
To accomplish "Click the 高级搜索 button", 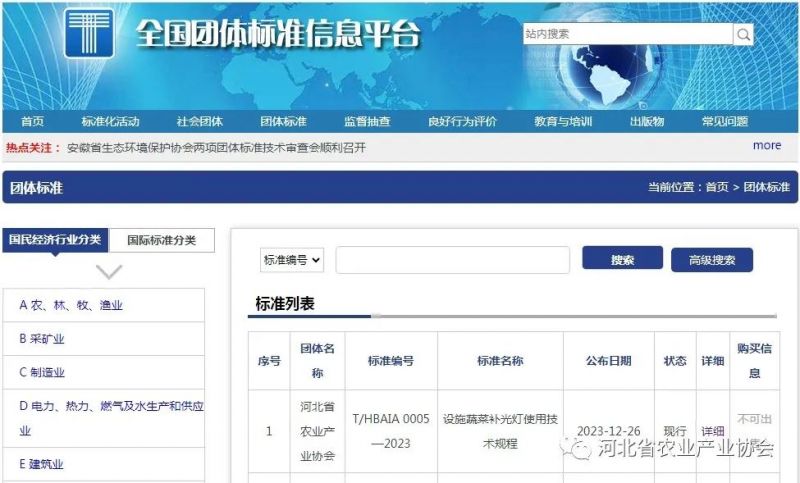I will (712, 260).
